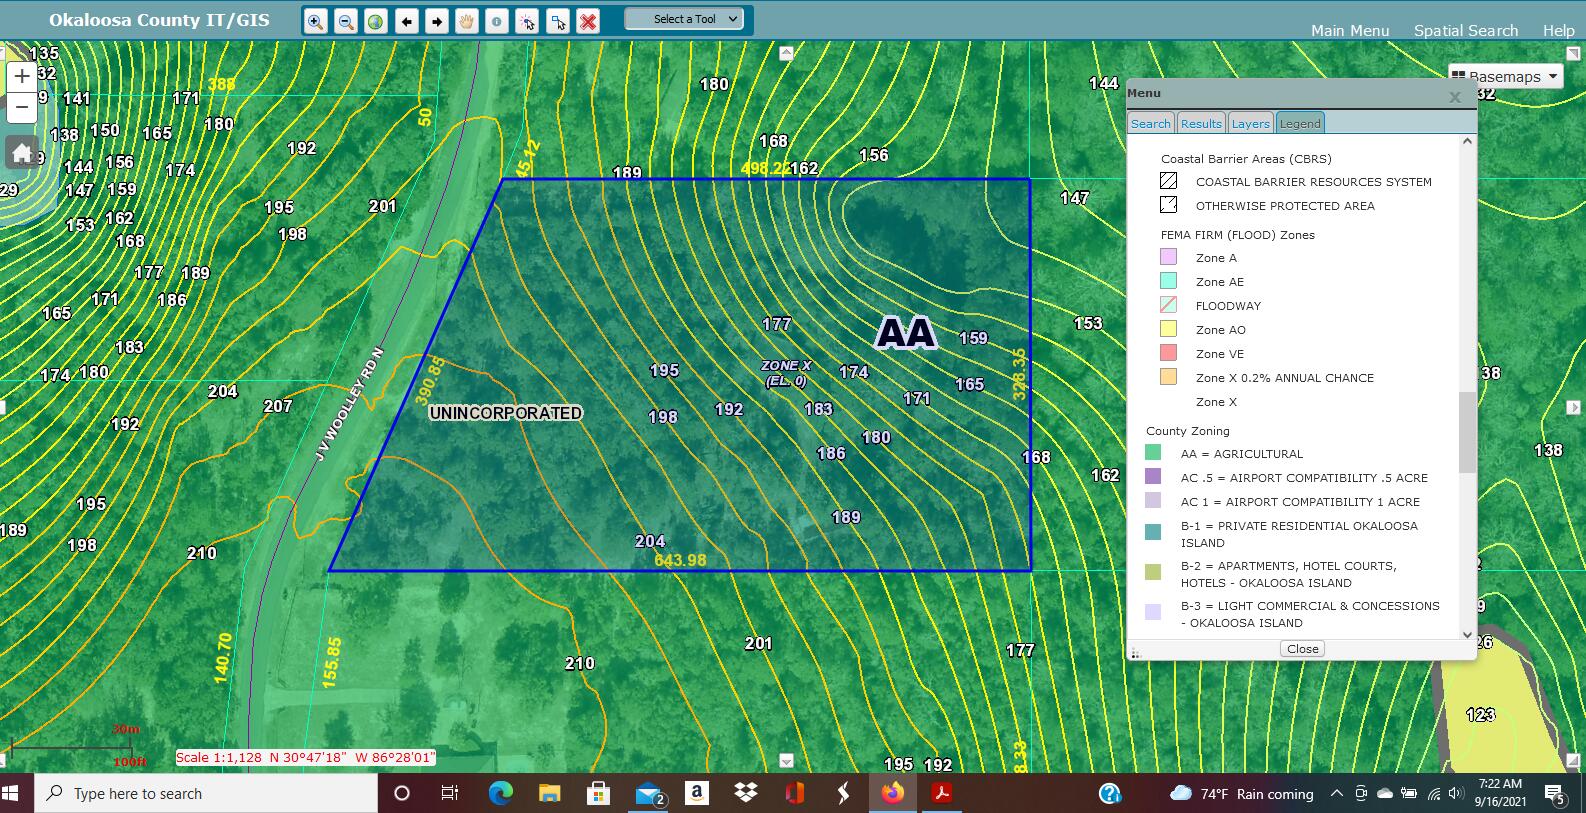Open the Select a Tool dropdown
Screen dimensions: 1586x813
click(684, 19)
